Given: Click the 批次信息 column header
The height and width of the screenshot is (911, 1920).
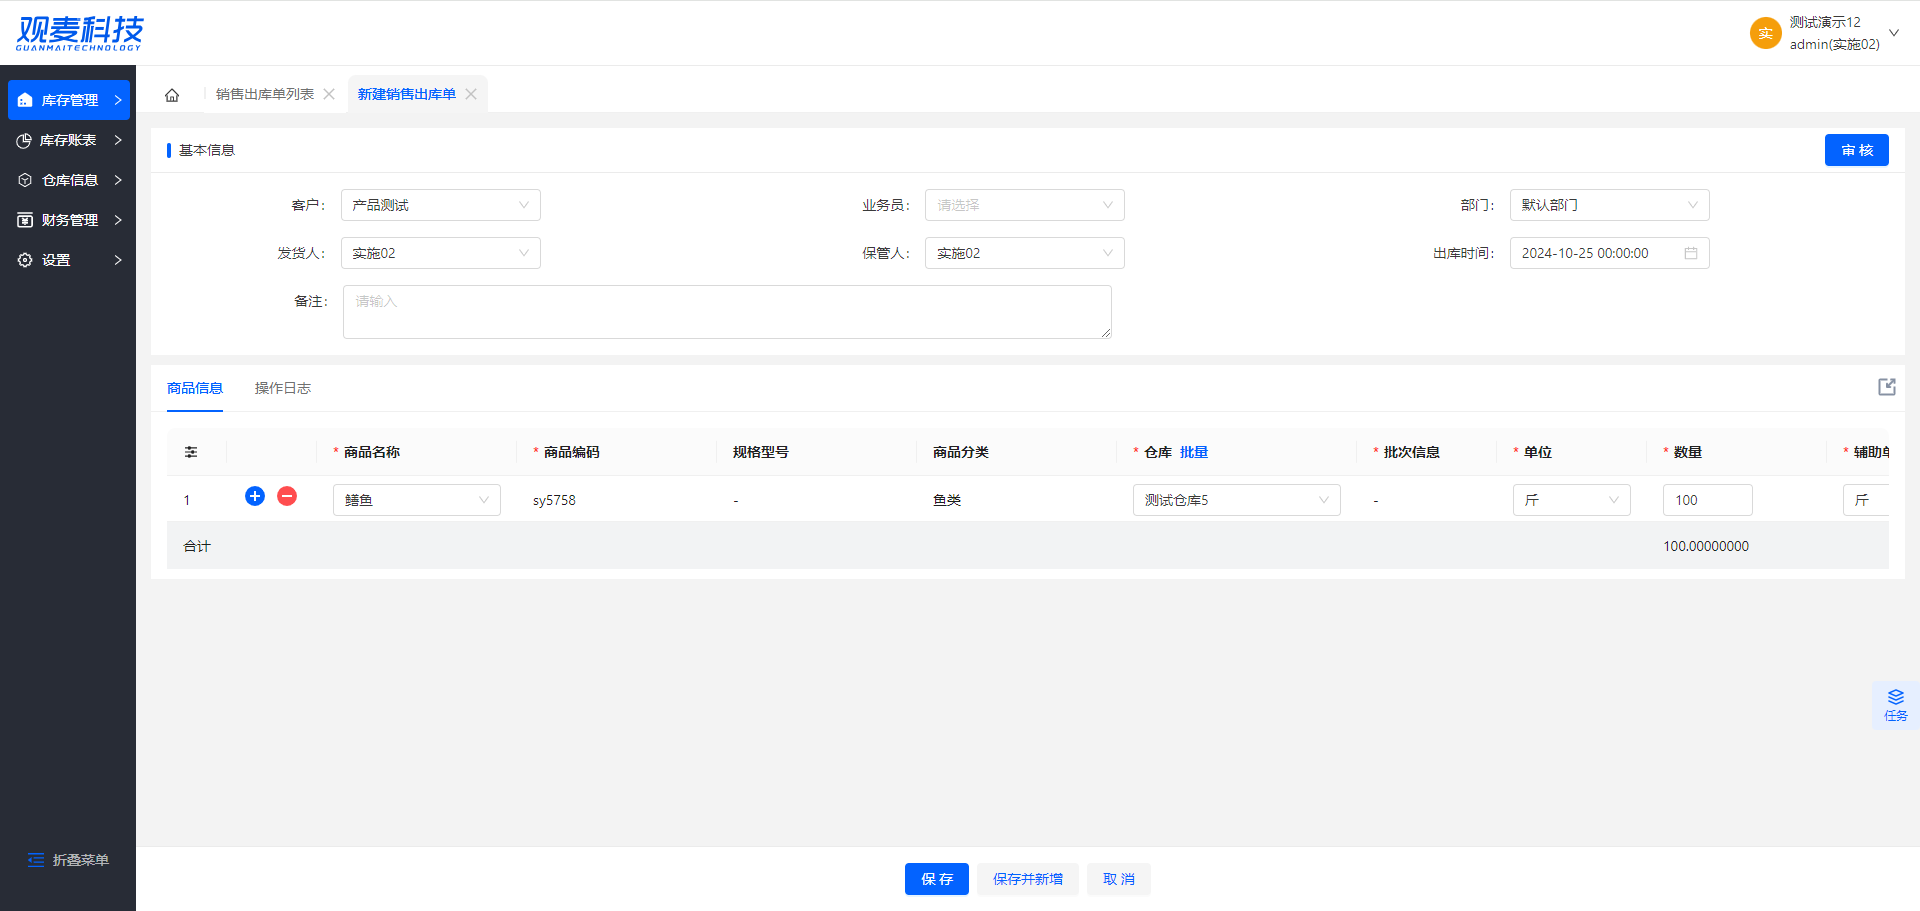Looking at the screenshot, I should (x=1412, y=452).
